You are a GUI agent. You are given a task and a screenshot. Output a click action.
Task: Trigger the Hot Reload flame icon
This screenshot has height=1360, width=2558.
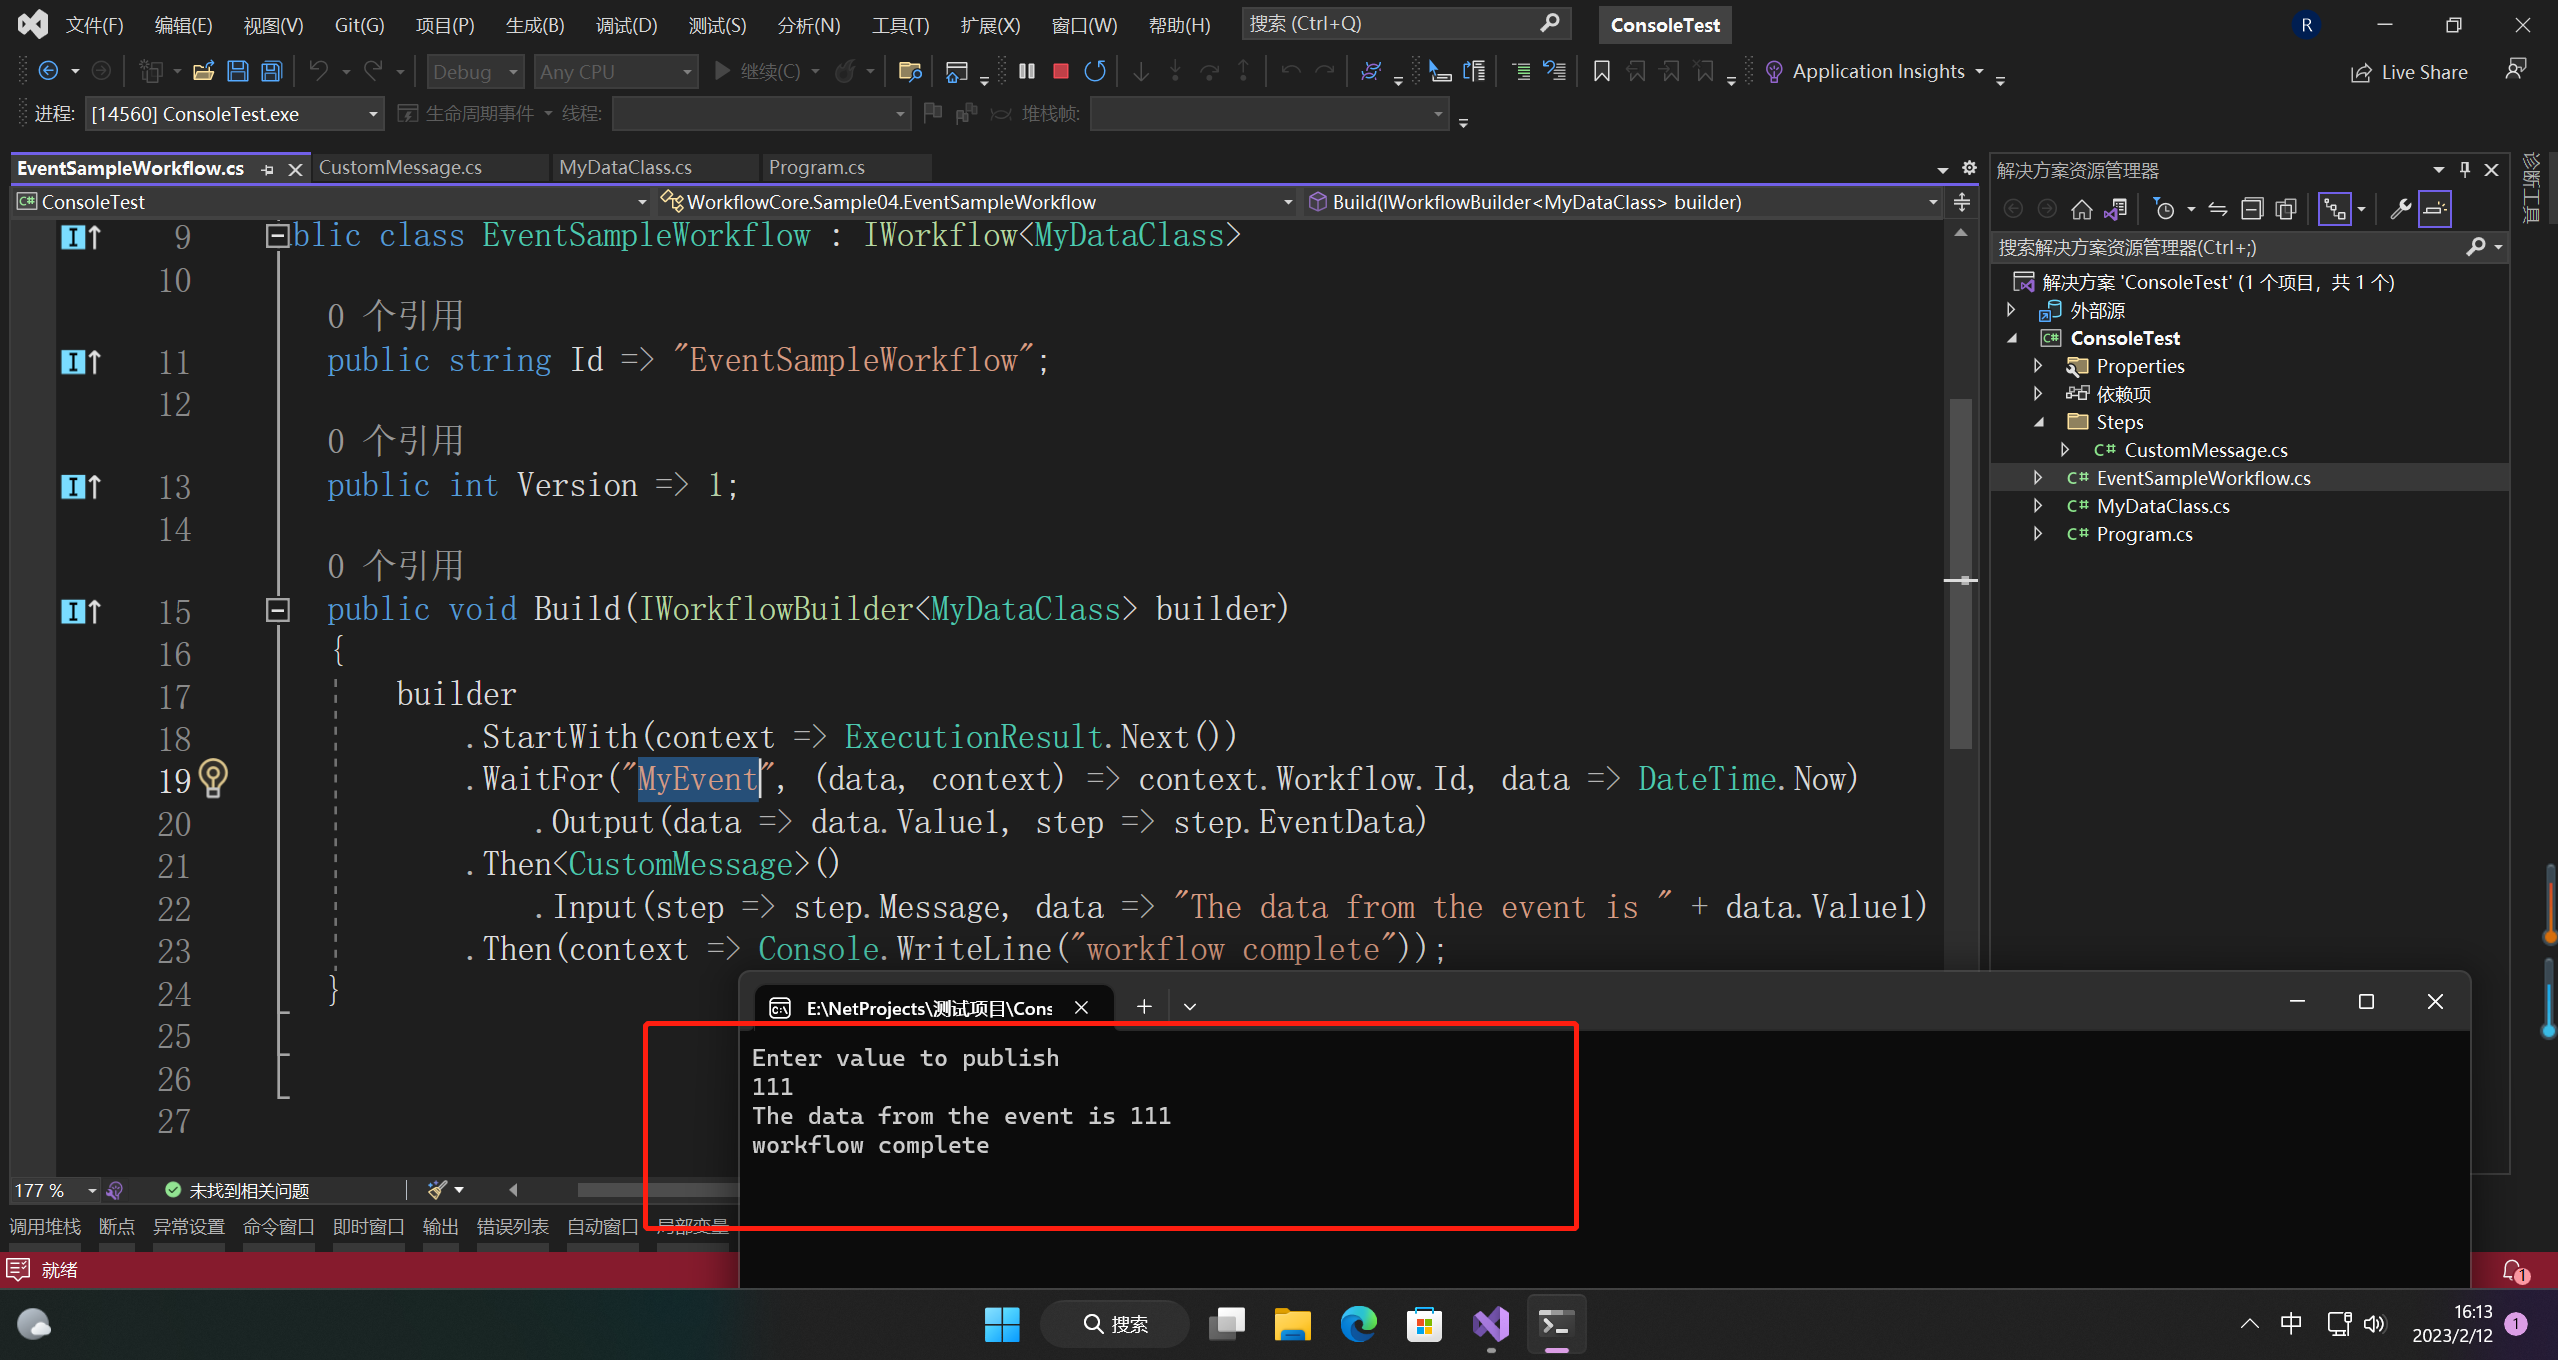tap(847, 70)
